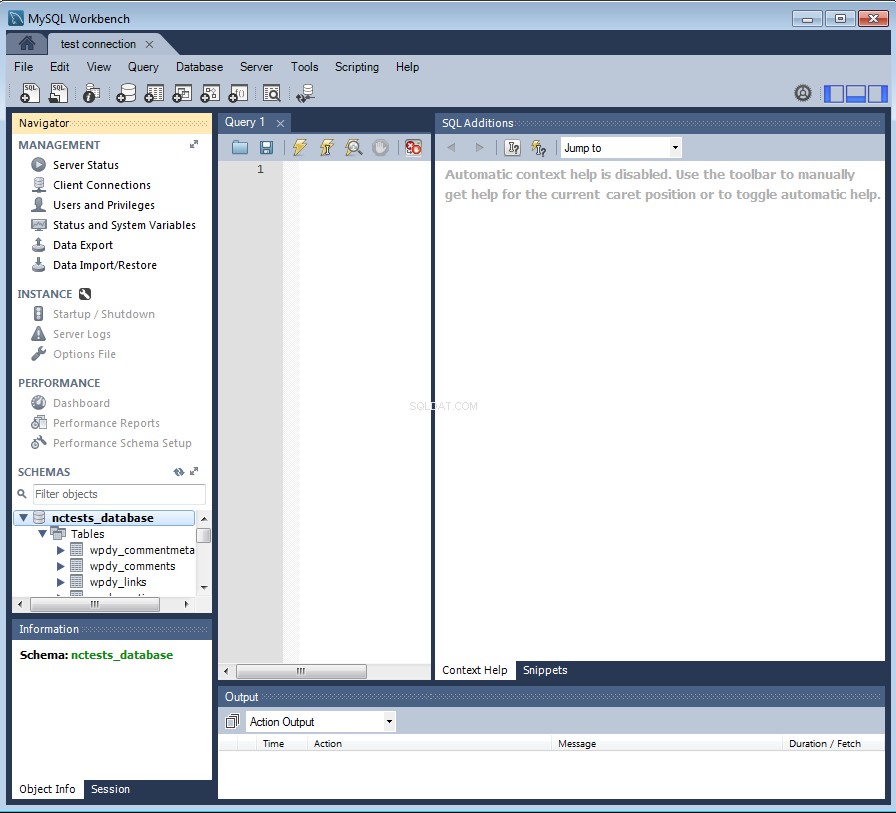This screenshot has height=813, width=896.
Task: Open a script file in Query editor
Action: coord(239,148)
